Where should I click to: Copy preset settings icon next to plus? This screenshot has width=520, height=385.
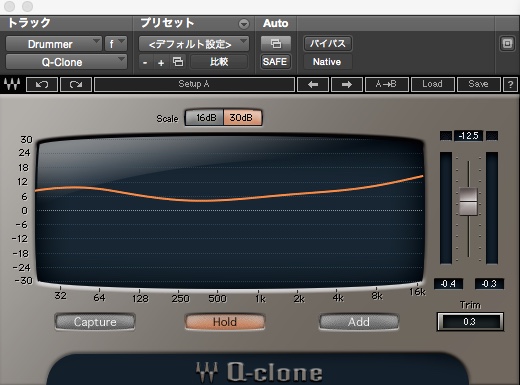[x=178, y=62]
